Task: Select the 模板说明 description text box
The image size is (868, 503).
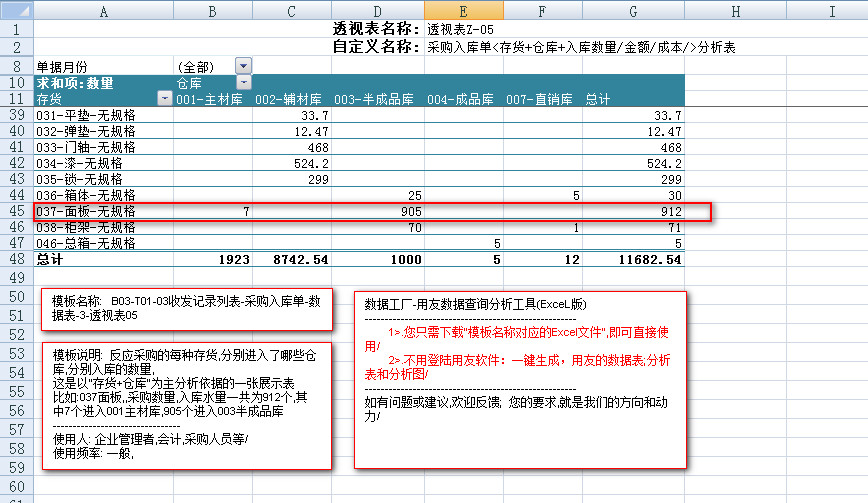Action: (190, 404)
